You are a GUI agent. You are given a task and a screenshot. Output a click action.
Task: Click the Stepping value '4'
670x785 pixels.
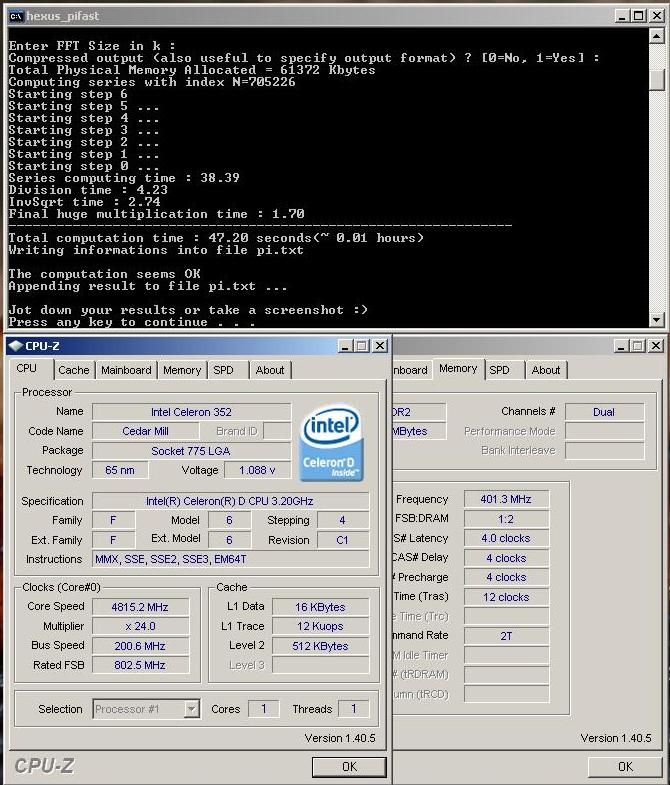[x=343, y=520]
